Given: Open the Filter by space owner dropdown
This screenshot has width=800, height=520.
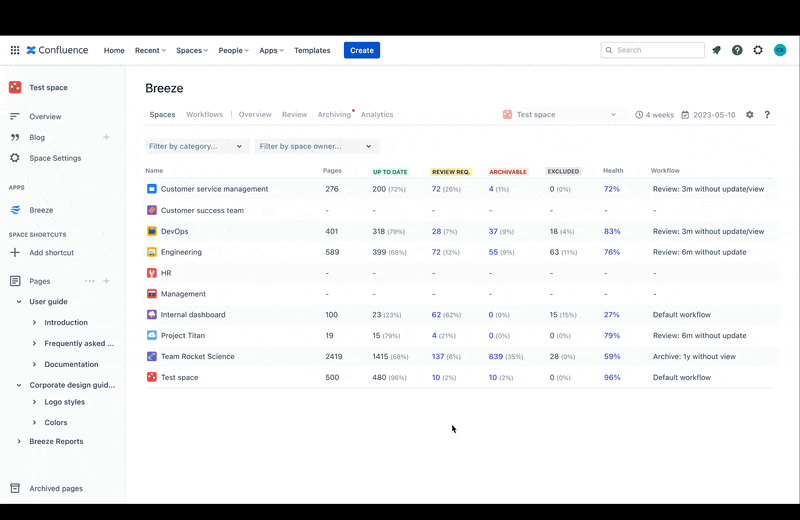Looking at the screenshot, I should tap(317, 146).
